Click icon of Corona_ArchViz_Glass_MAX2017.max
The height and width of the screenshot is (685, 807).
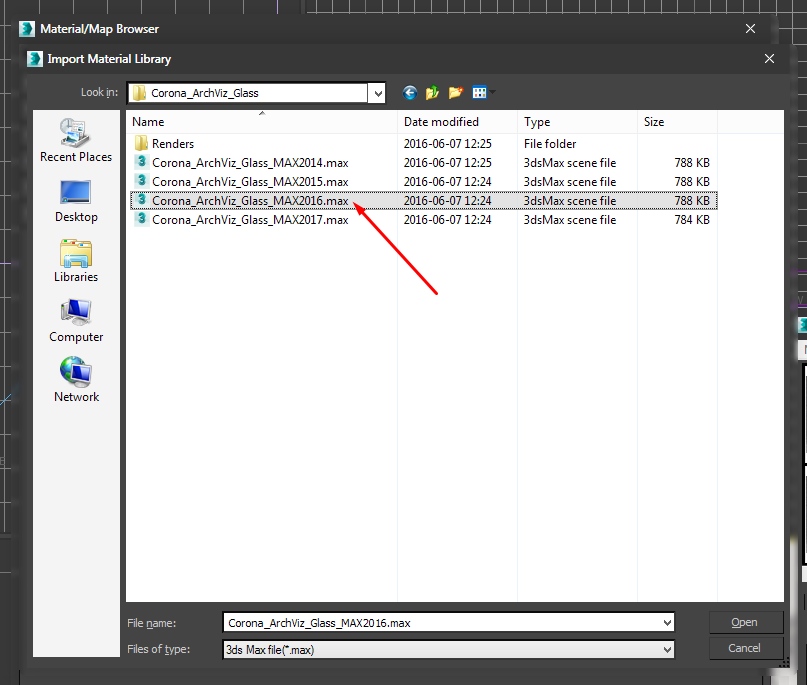click(142, 219)
